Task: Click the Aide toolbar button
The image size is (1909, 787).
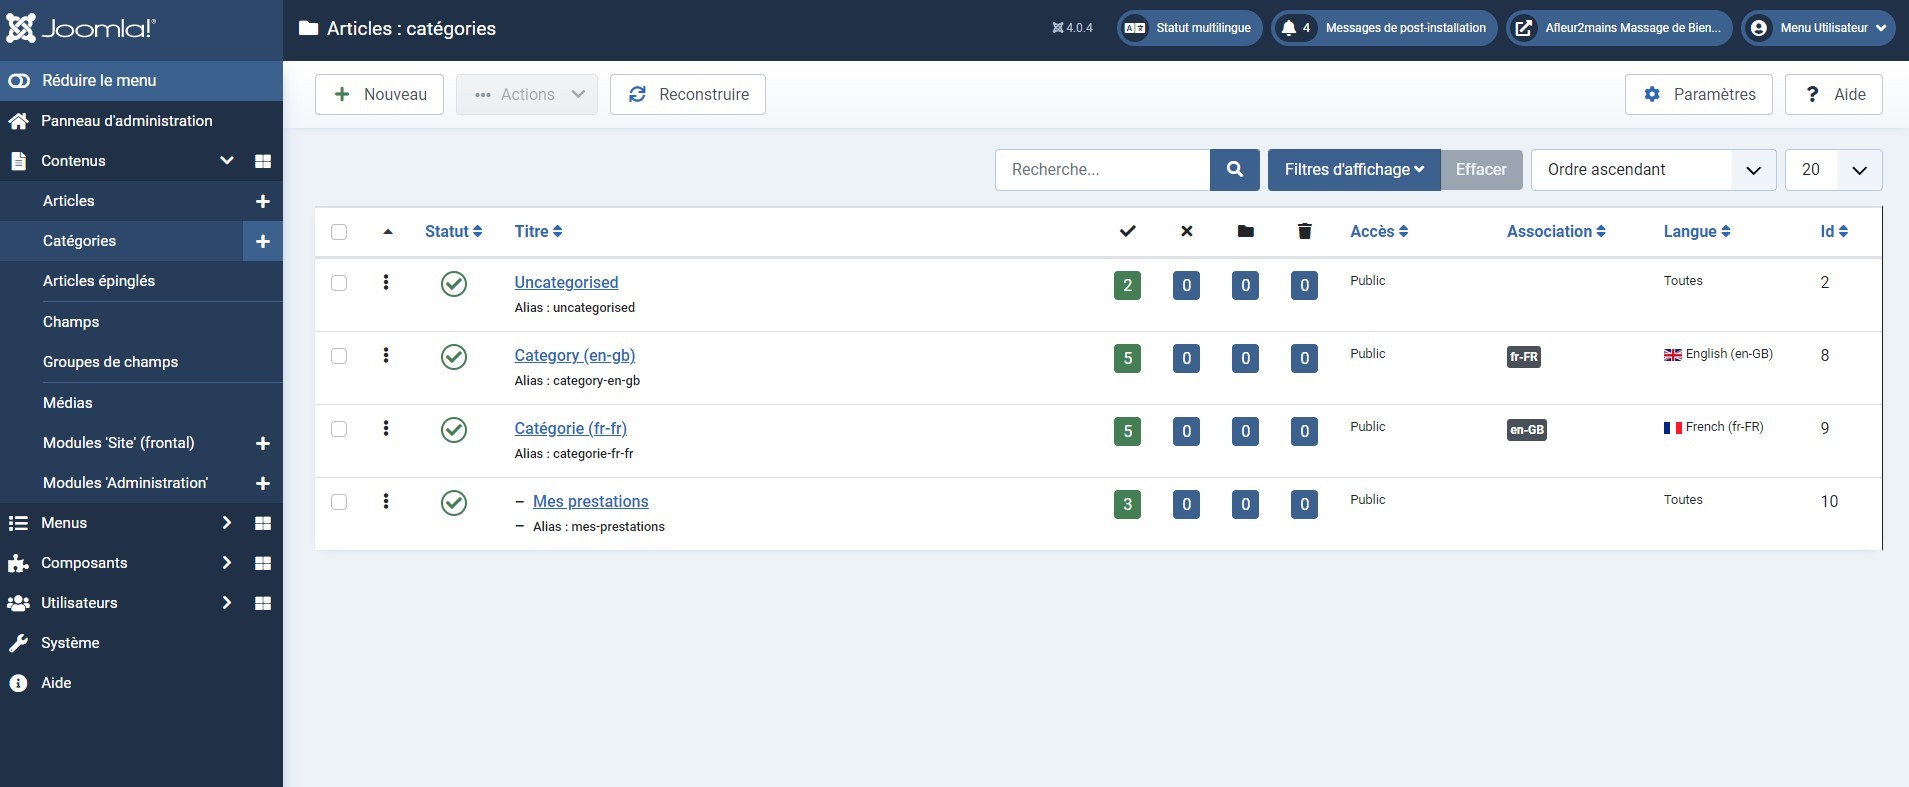Action: pyautogui.click(x=1834, y=95)
